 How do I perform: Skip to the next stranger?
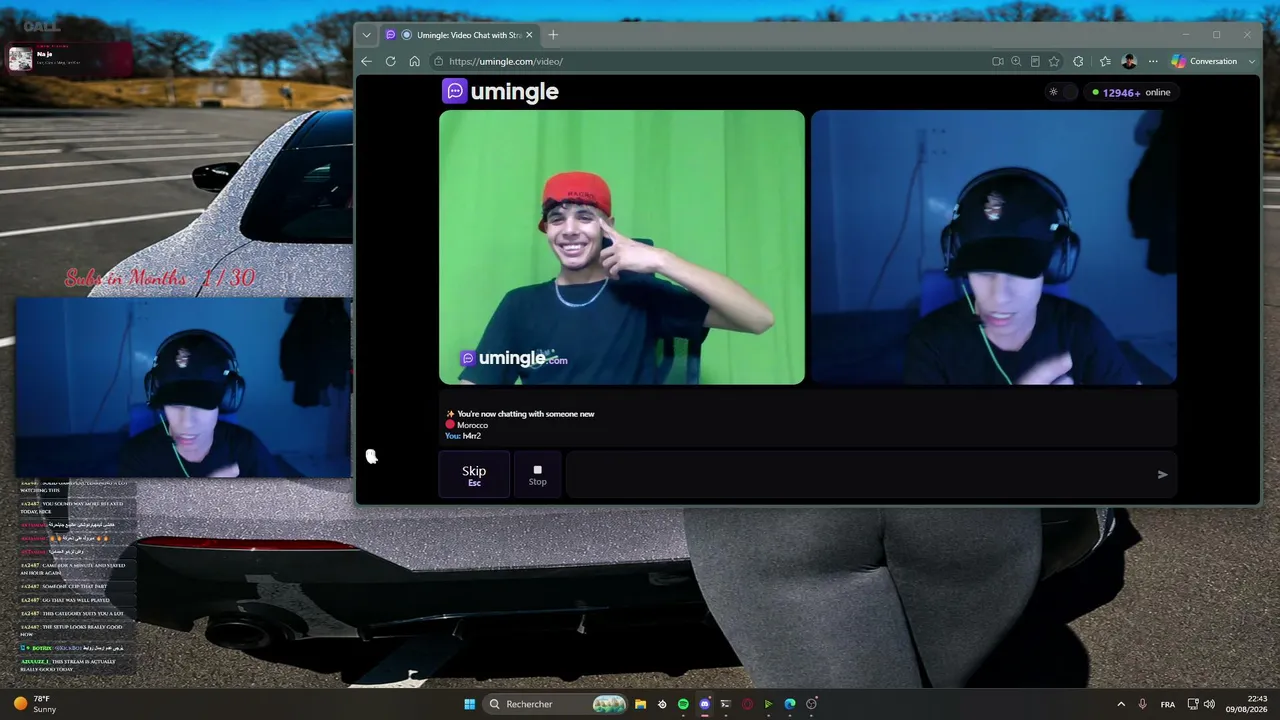pyautogui.click(x=474, y=475)
